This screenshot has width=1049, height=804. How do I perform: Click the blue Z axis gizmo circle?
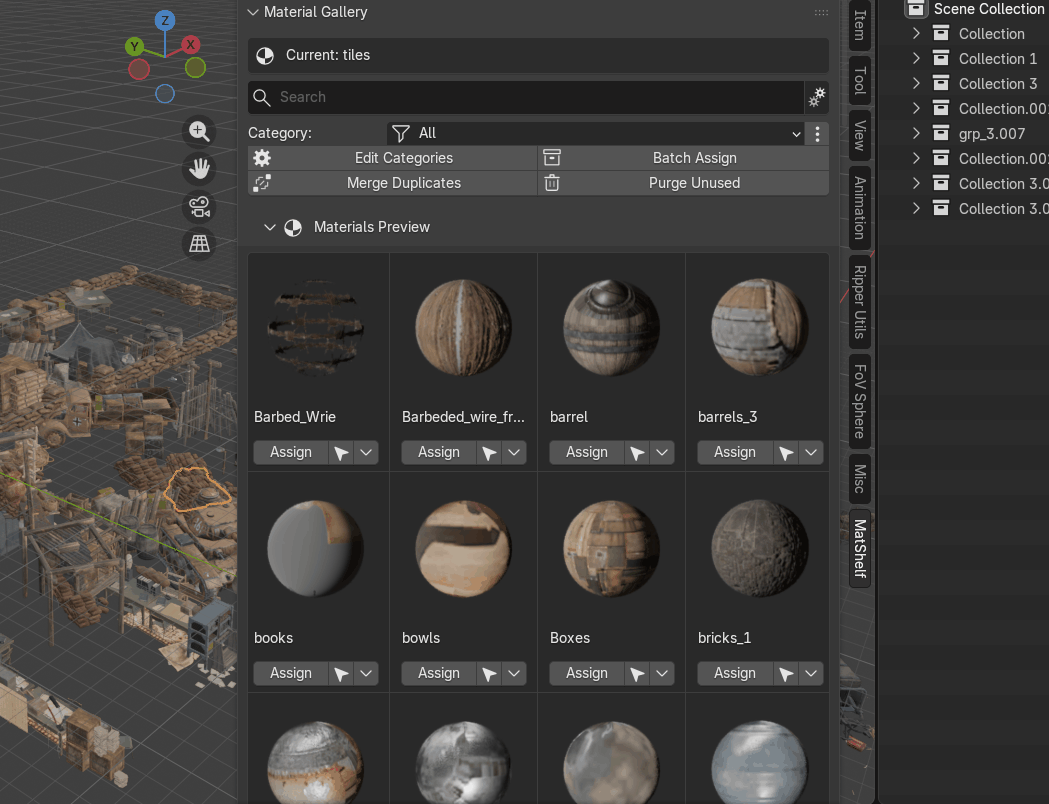[x=165, y=20]
